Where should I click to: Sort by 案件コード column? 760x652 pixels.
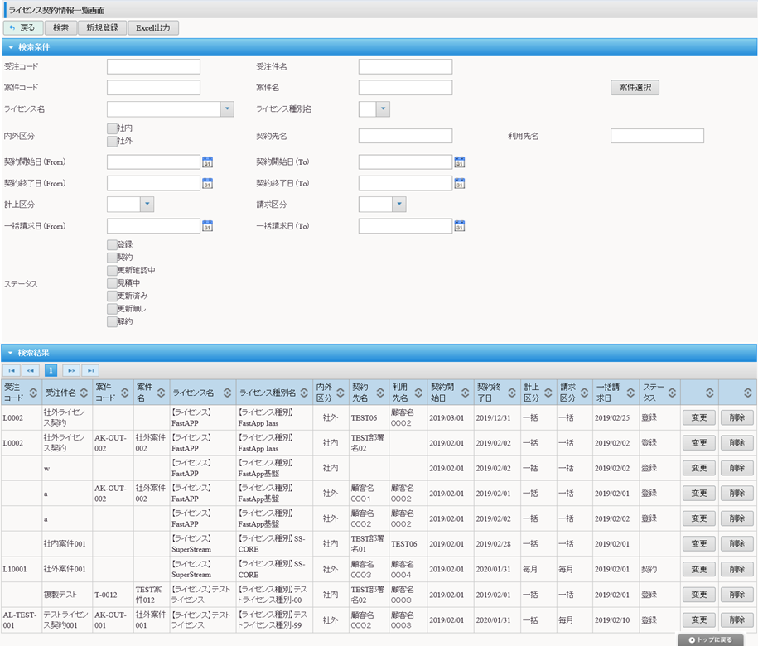[125, 393]
